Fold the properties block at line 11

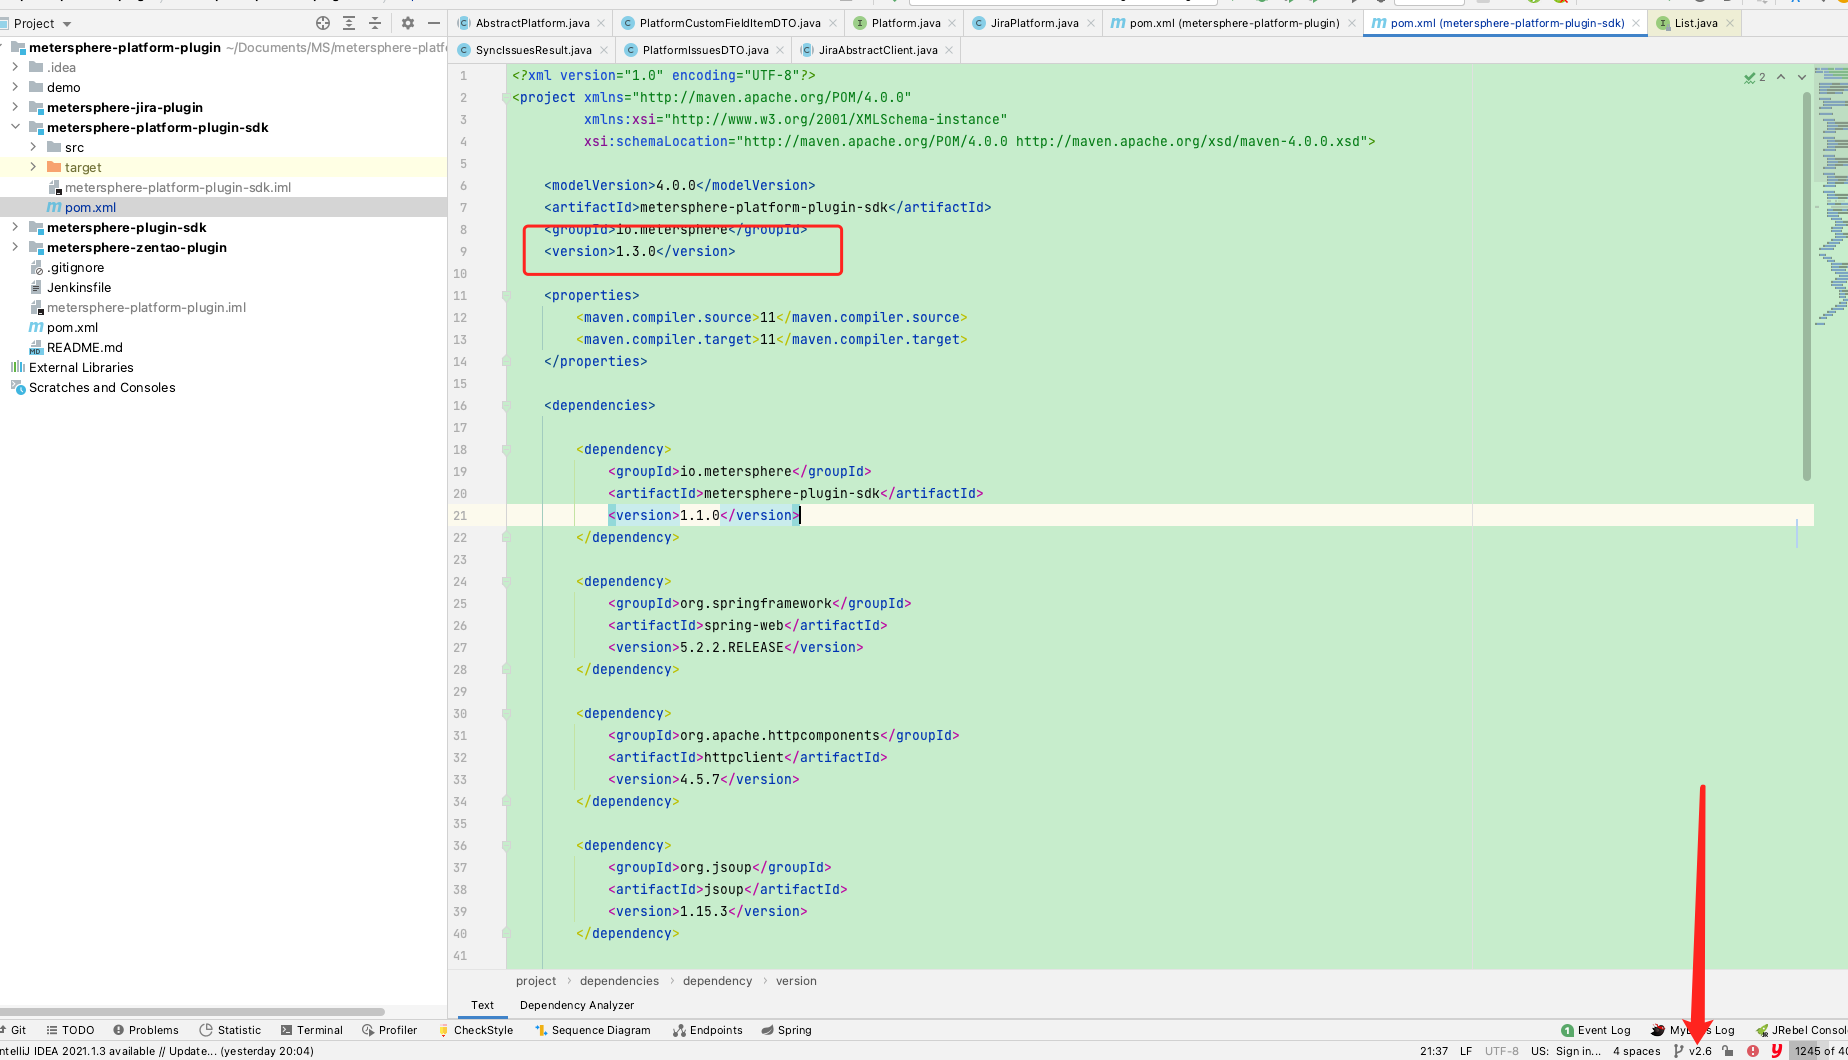(506, 295)
